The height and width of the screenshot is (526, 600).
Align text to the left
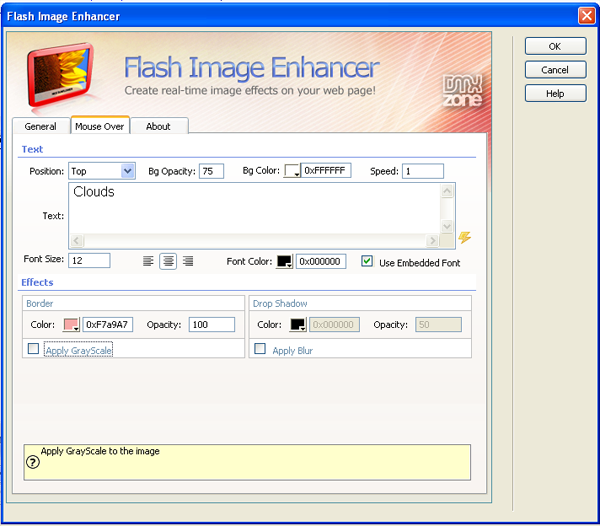pyautogui.click(x=148, y=262)
